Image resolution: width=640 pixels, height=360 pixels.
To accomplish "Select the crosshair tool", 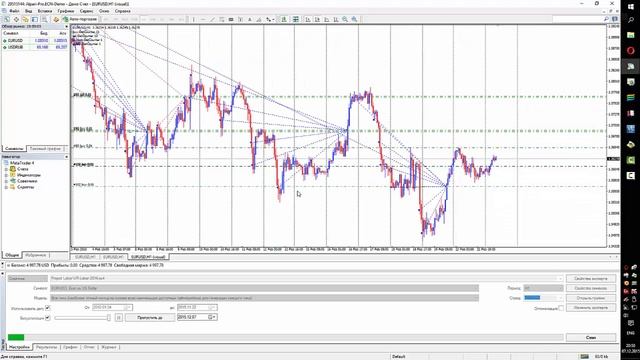I will coord(16,19).
